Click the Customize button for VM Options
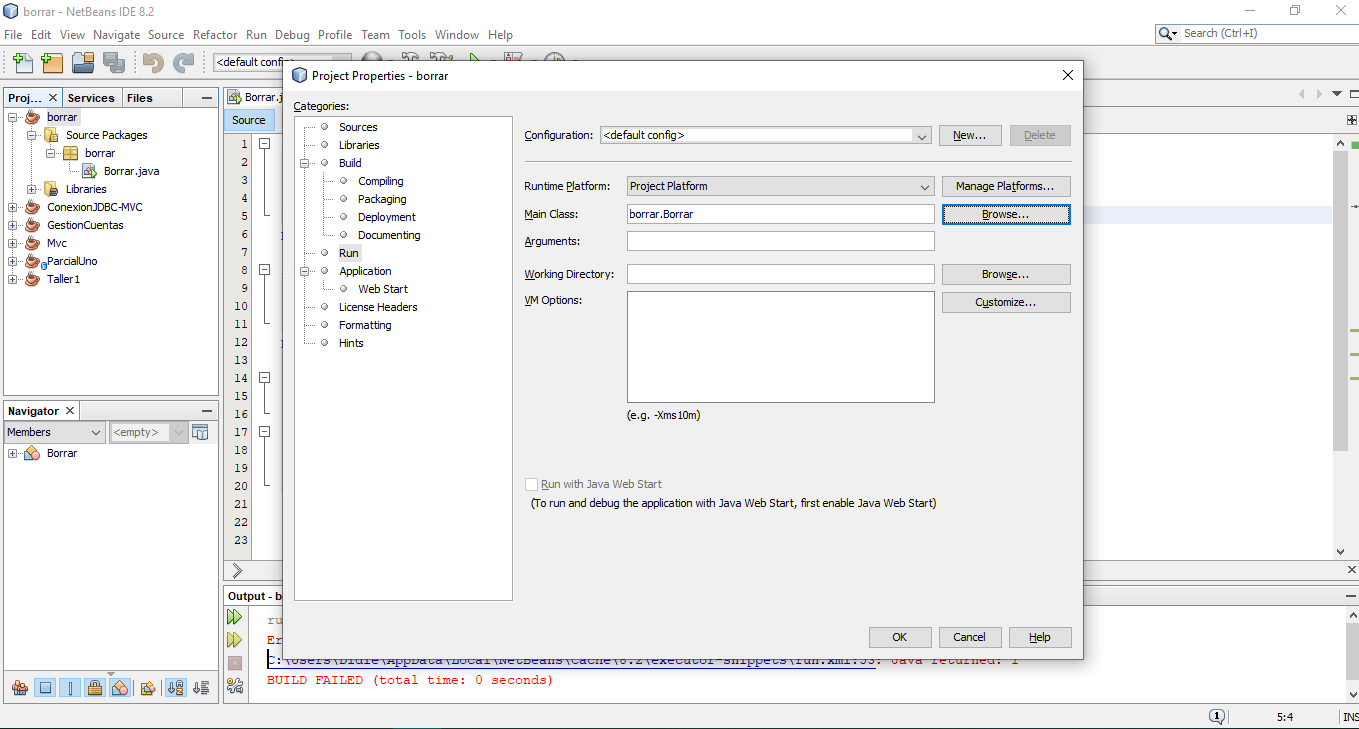1359x729 pixels. (x=1006, y=302)
